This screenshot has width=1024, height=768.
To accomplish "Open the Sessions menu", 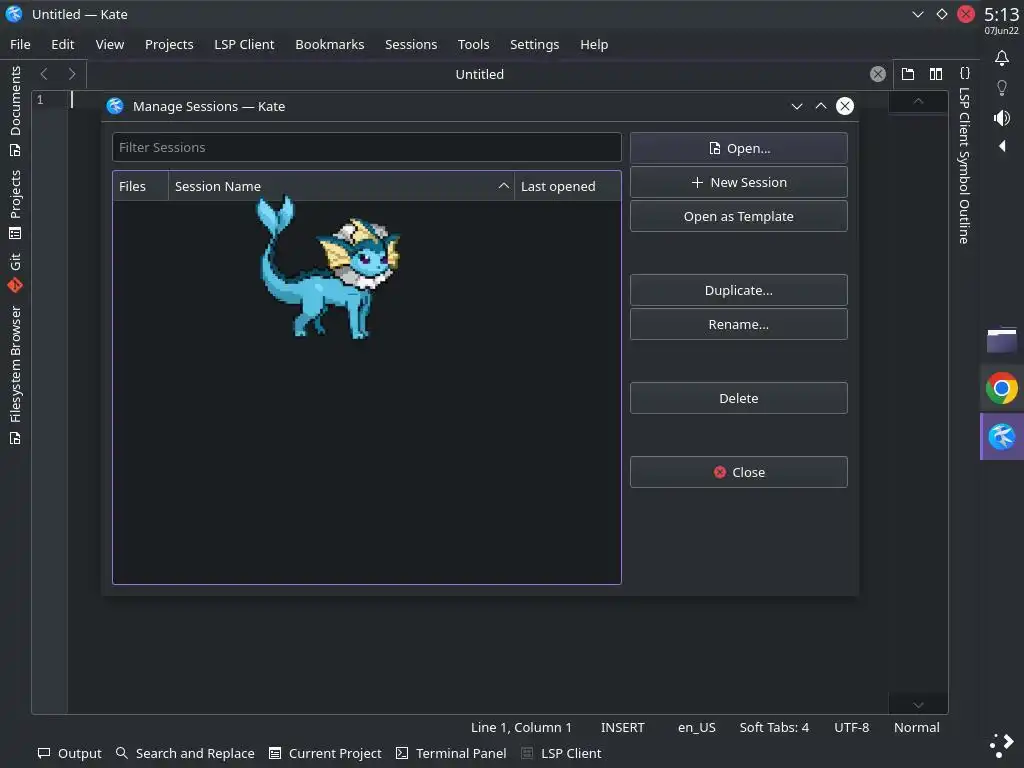I will tap(411, 44).
